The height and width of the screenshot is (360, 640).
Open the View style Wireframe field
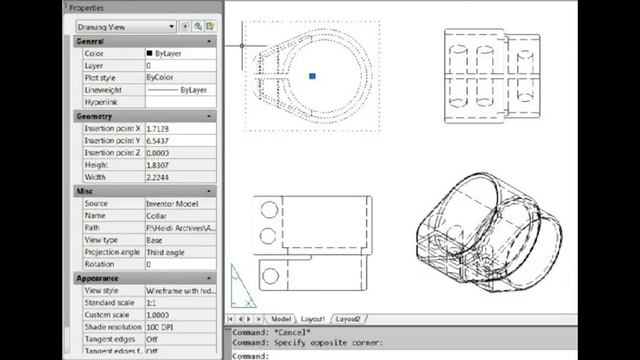point(181,291)
